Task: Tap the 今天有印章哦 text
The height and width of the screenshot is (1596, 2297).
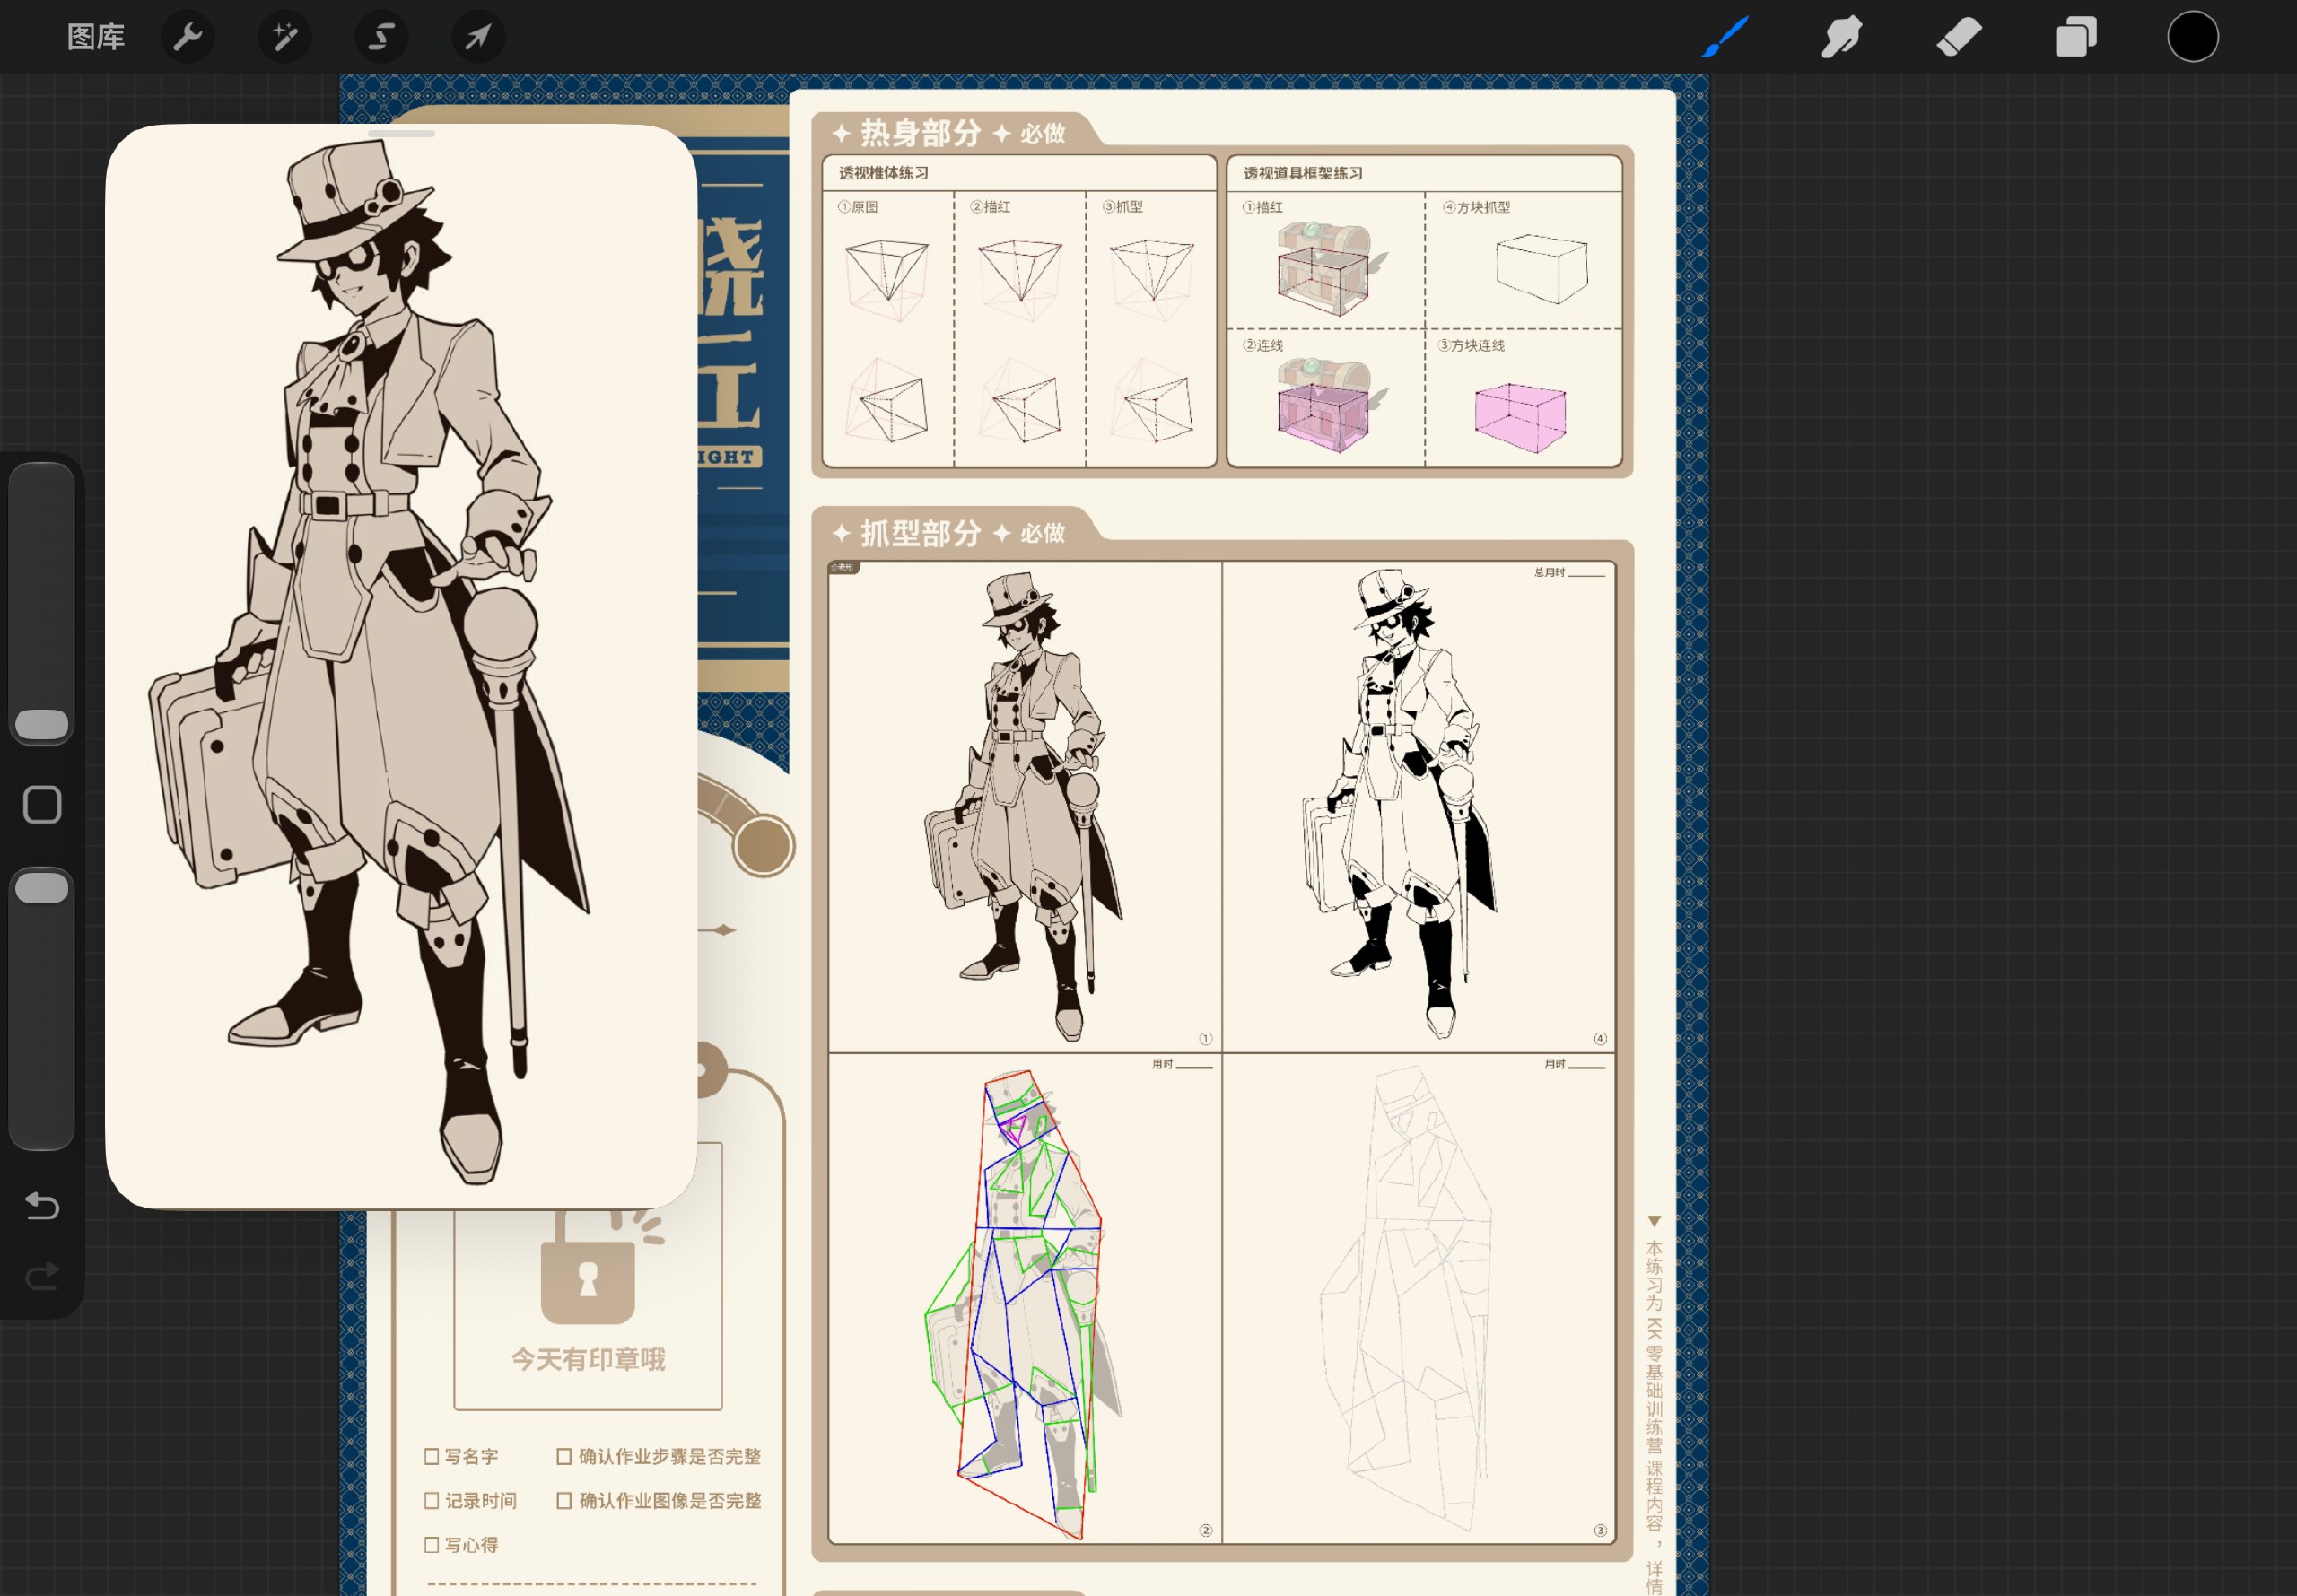Action: 588,1359
